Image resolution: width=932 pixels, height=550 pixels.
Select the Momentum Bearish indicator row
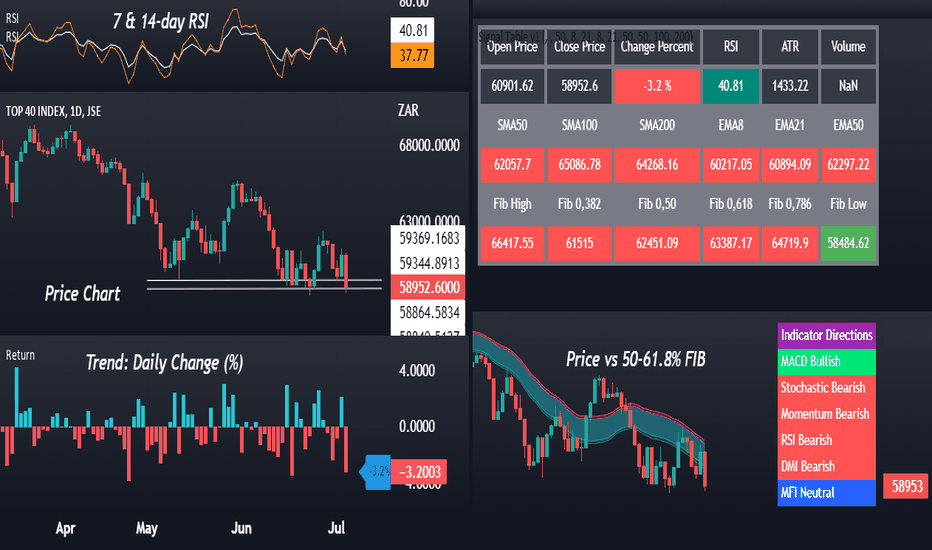point(826,414)
